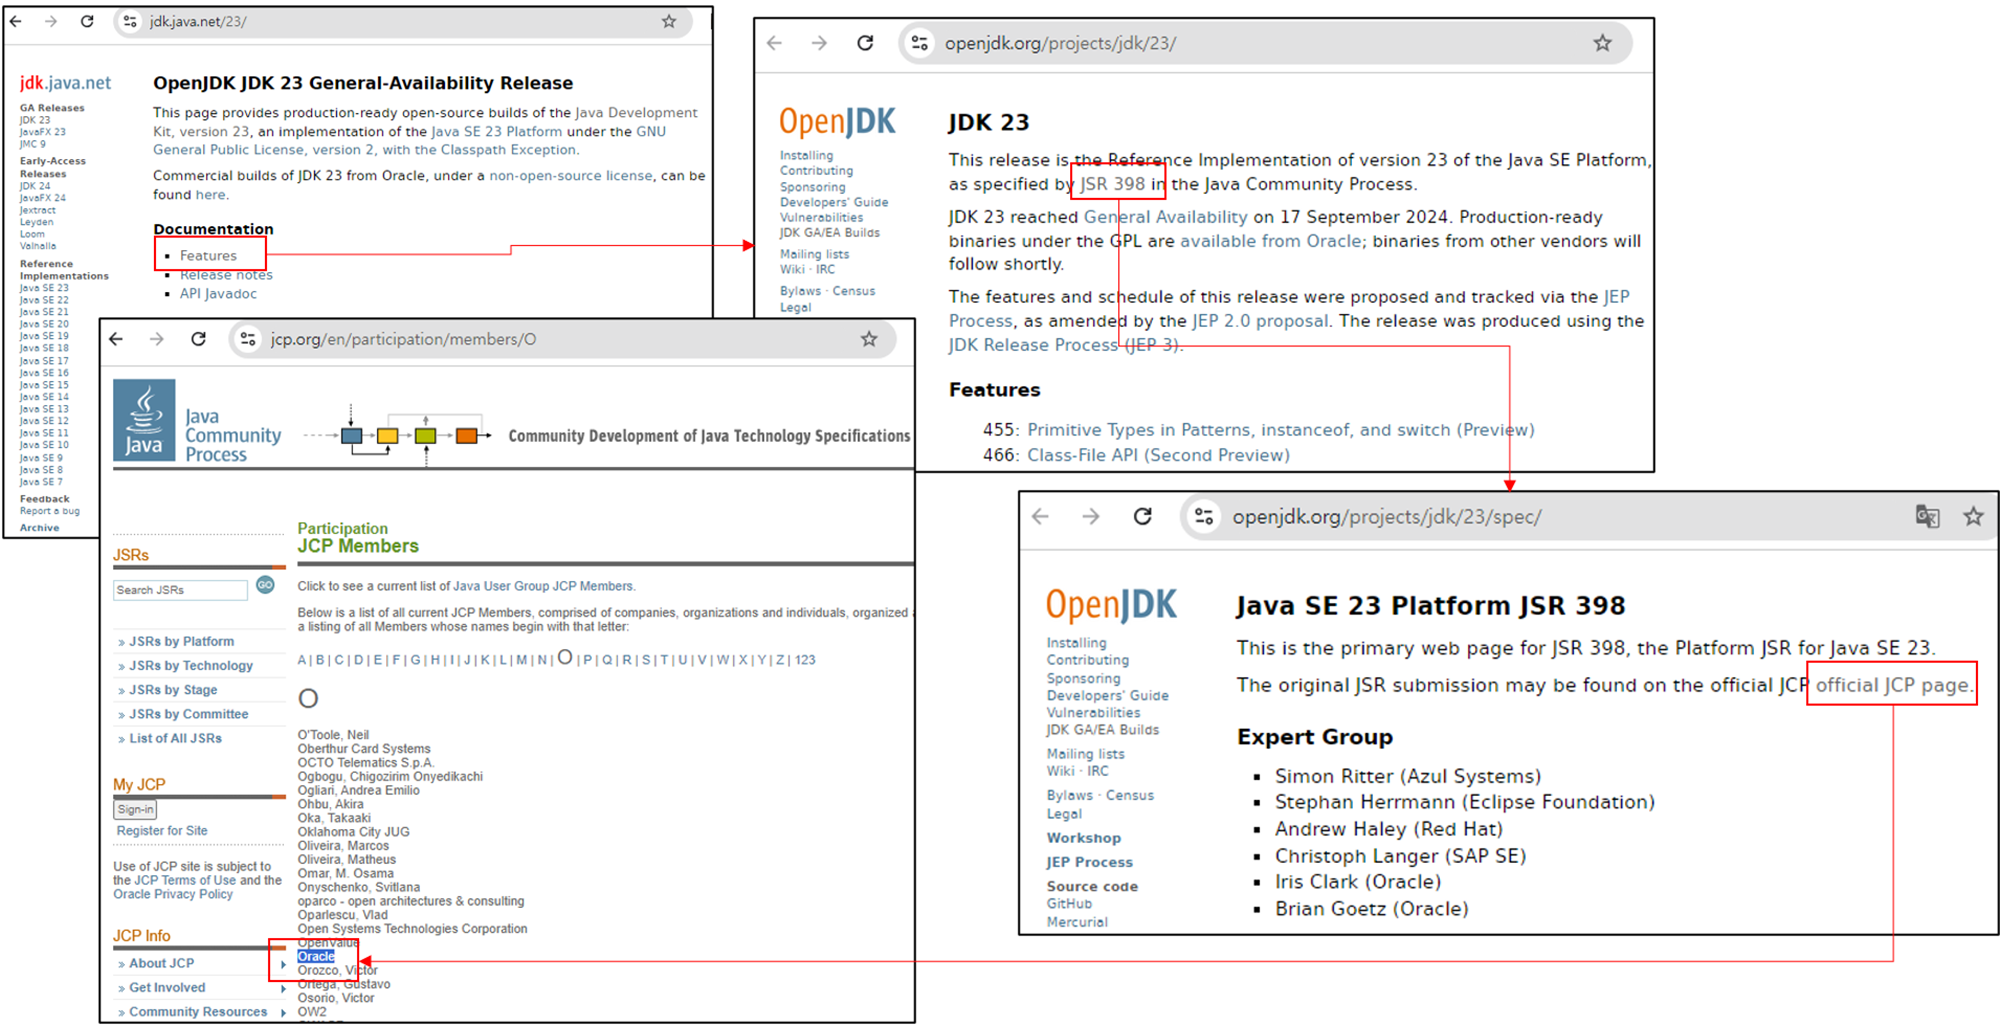
Task: Click the Search JSRs input field
Action: coord(180,590)
